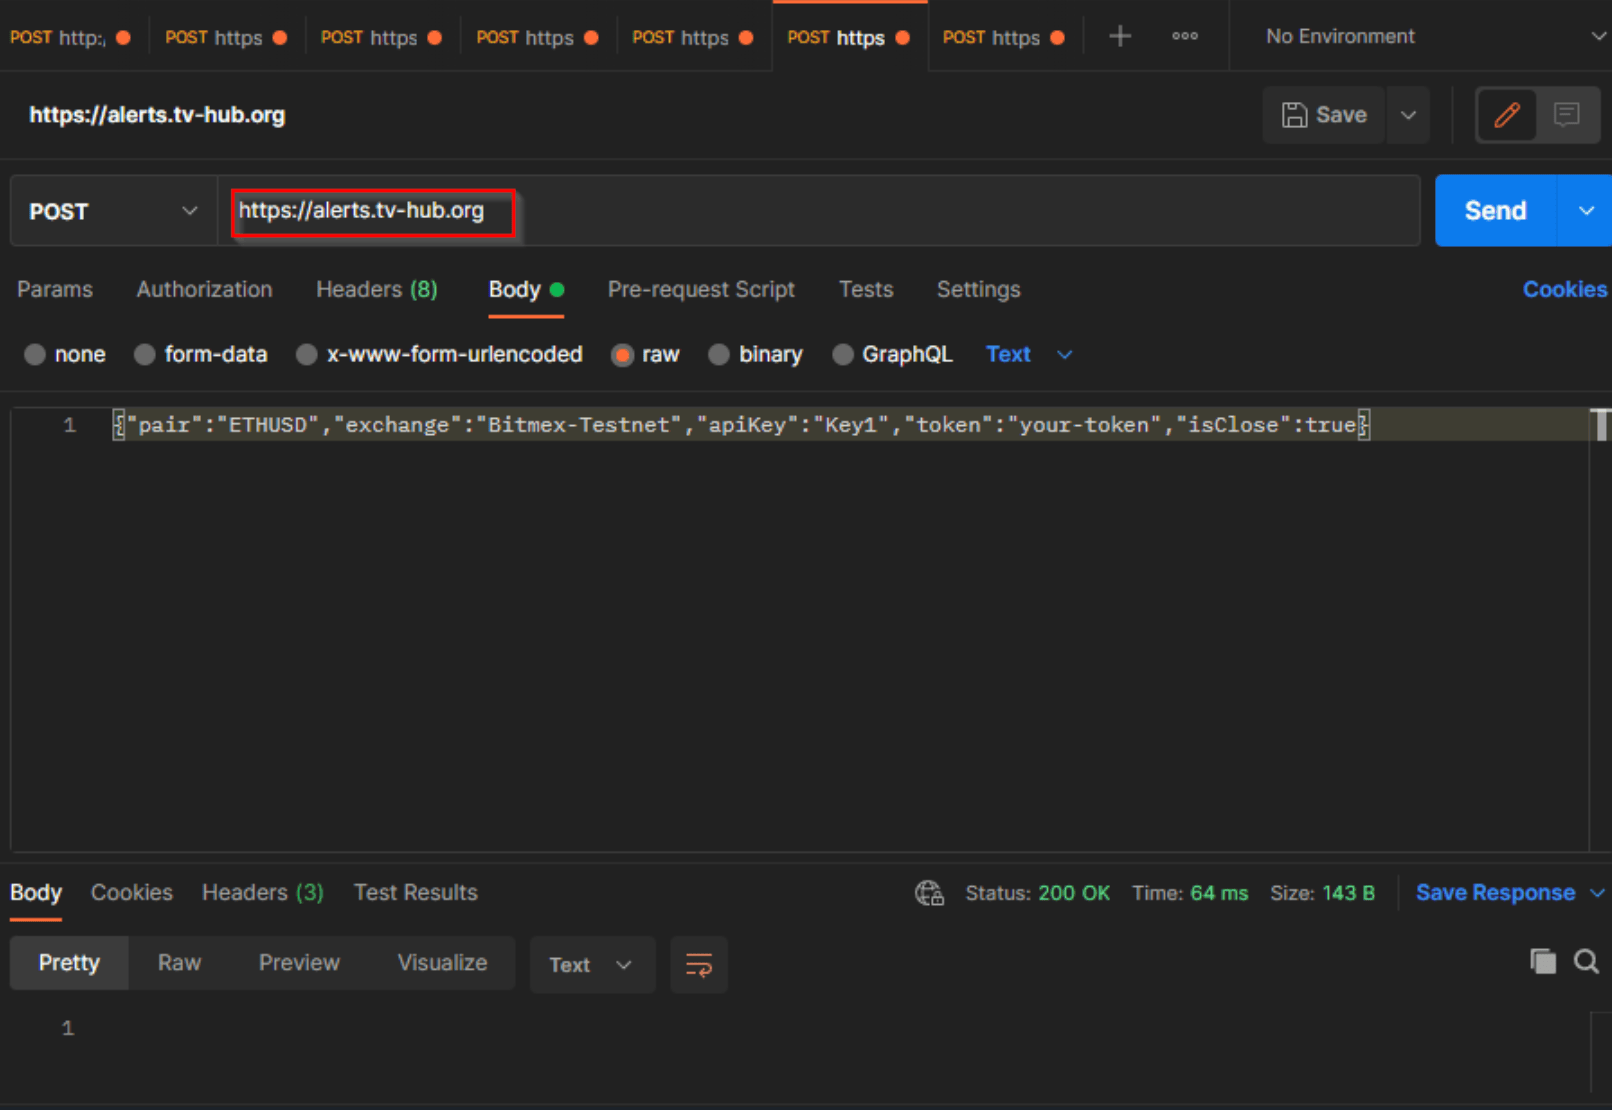The width and height of the screenshot is (1612, 1110).
Task: Click the Save Response link
Action: [x=1495, y=893]
